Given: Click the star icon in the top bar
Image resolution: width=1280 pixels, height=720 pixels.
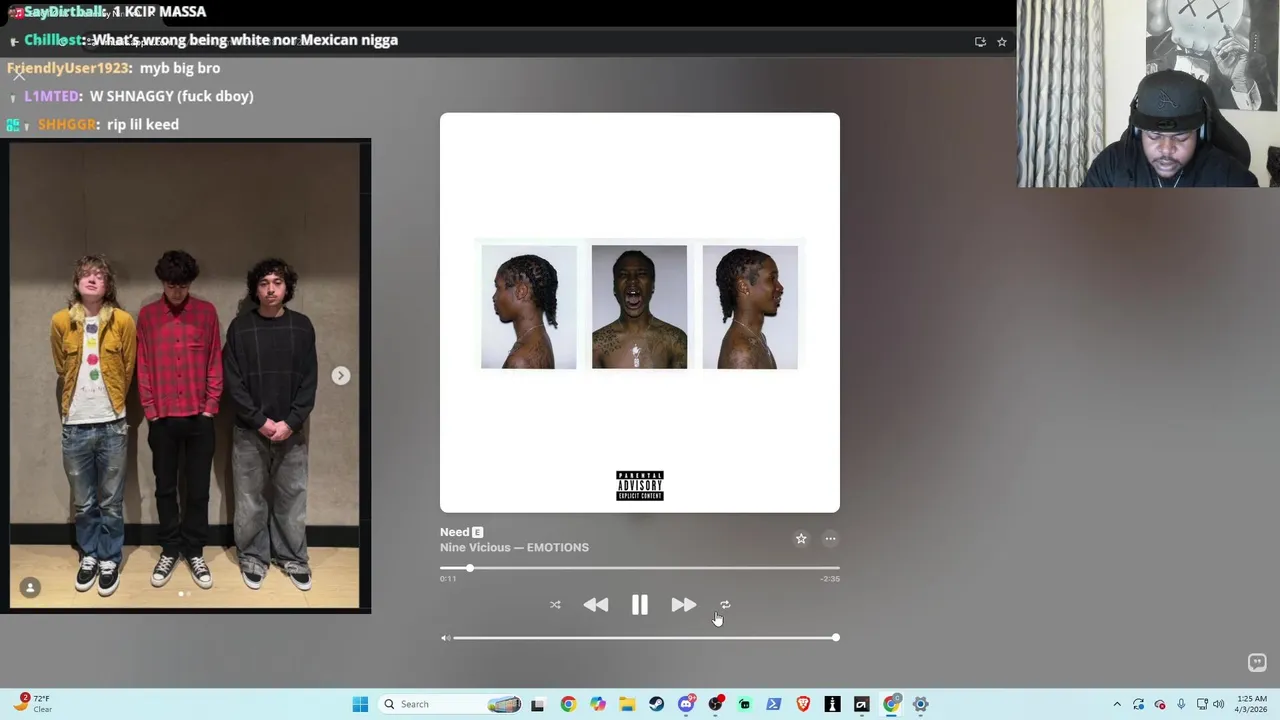Looking at the screenshot, I should point(1001,42).
